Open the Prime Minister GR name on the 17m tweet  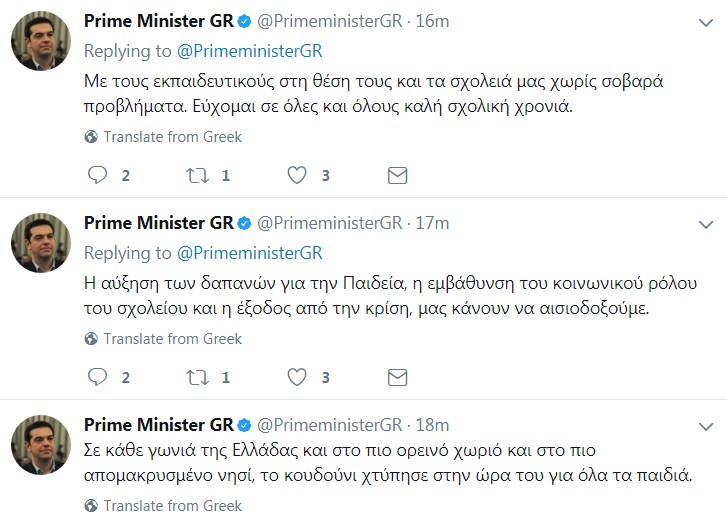[158, 223]
